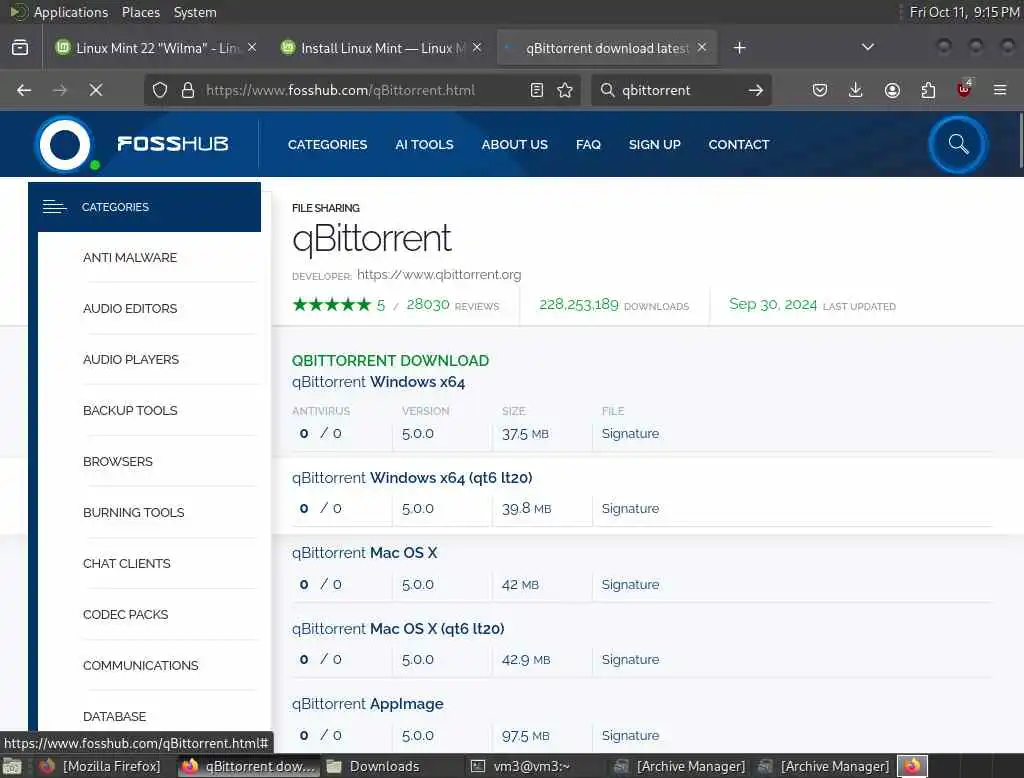Open the COMMUNICATIONS category
1024x778 pixels.
[x=140, y=665]
